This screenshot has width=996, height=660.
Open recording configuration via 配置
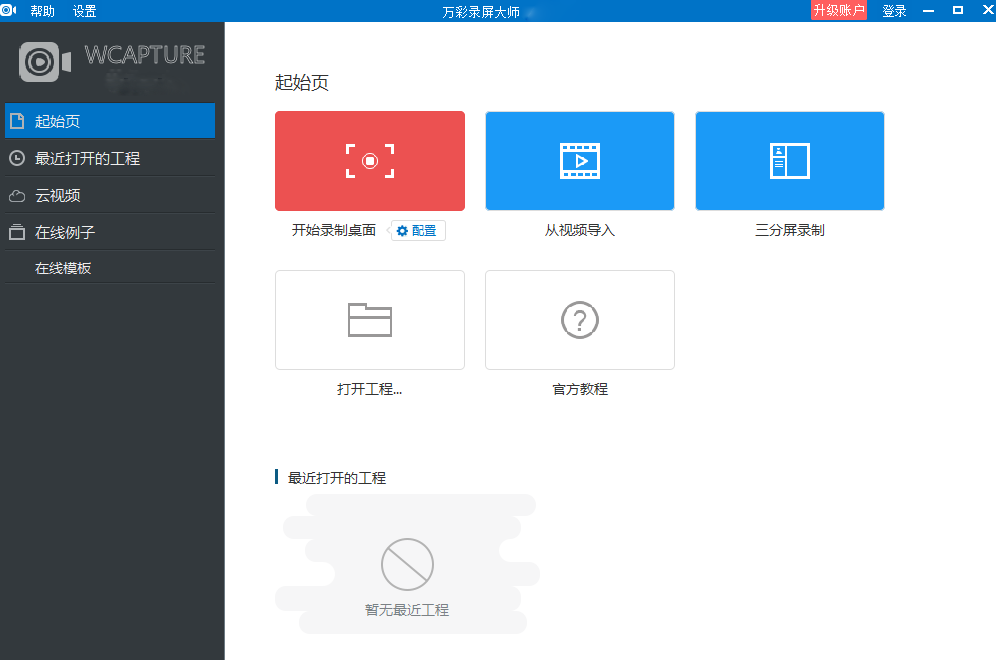coord(417,230)
